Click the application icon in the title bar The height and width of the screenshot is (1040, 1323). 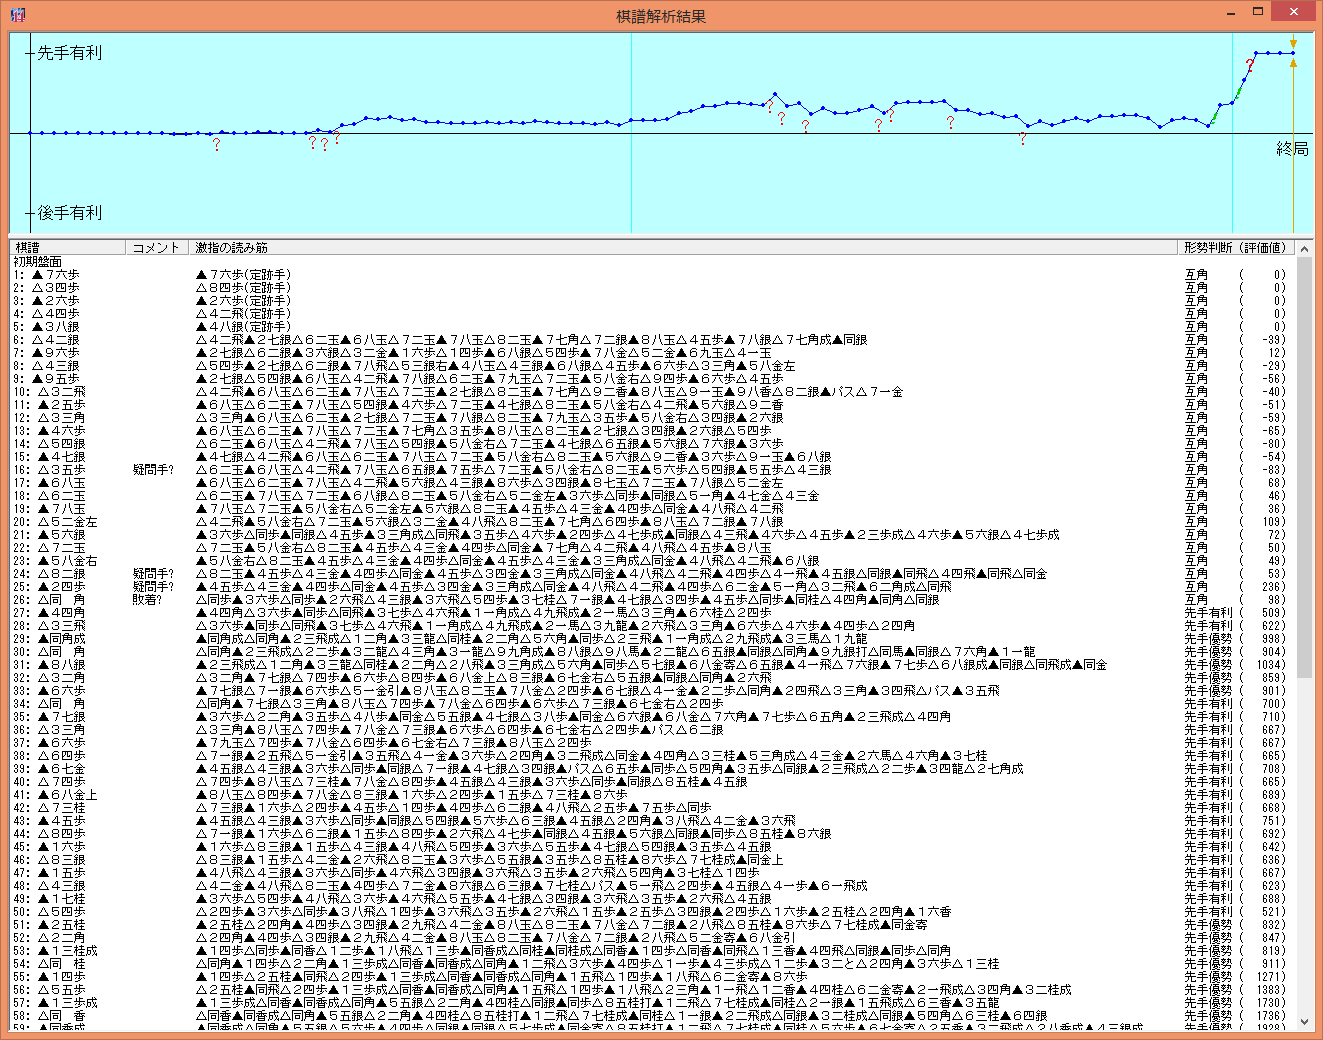[17, 15]
